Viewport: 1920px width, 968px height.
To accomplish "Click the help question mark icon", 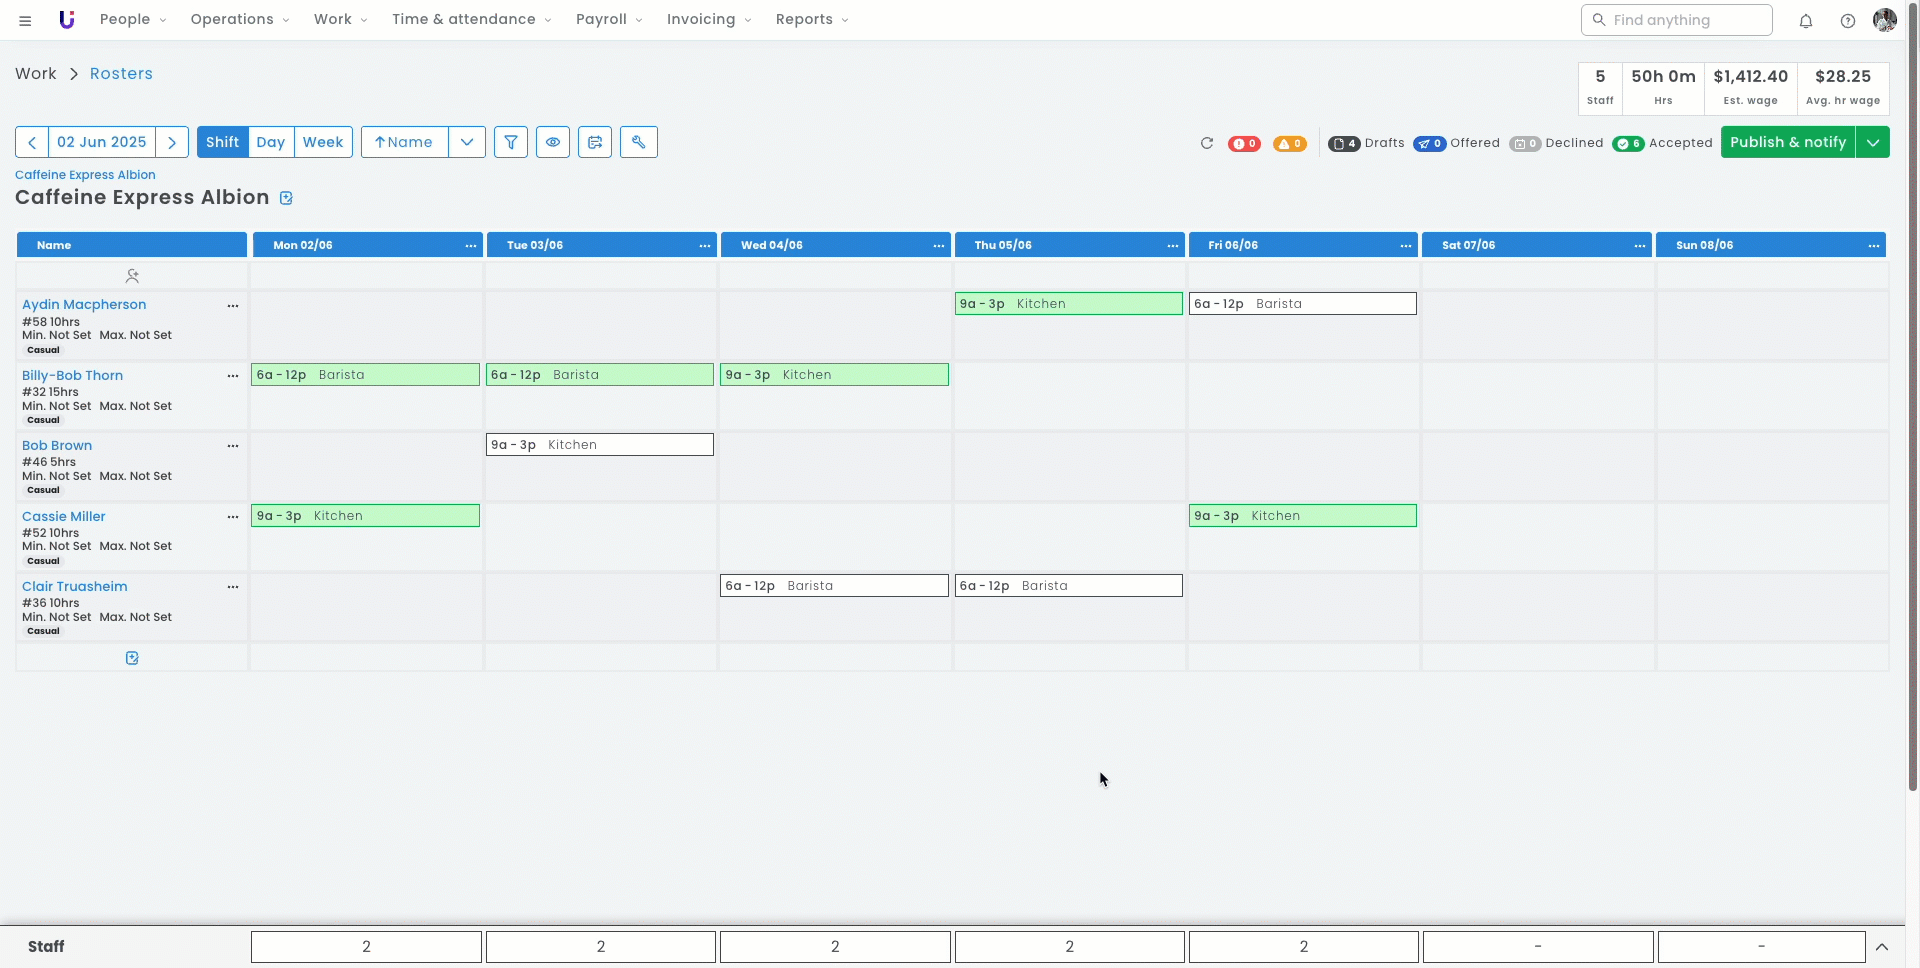I will 1848,21.
